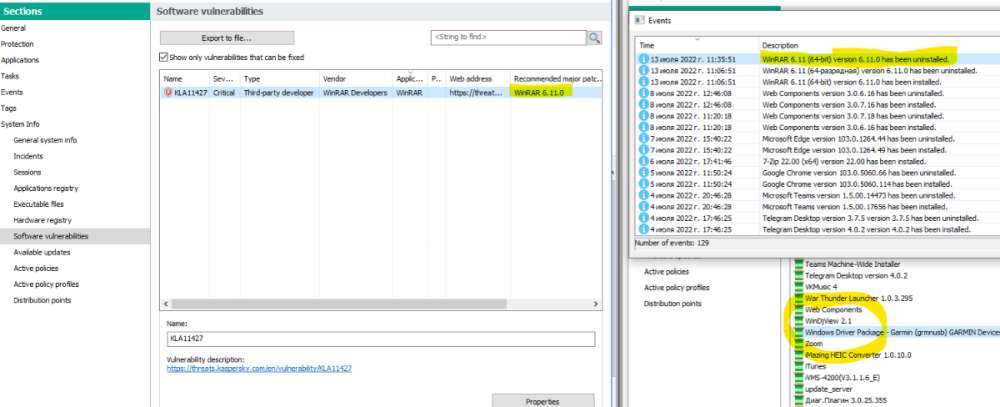Select Available updates in Sections list

tap(41, 252)
